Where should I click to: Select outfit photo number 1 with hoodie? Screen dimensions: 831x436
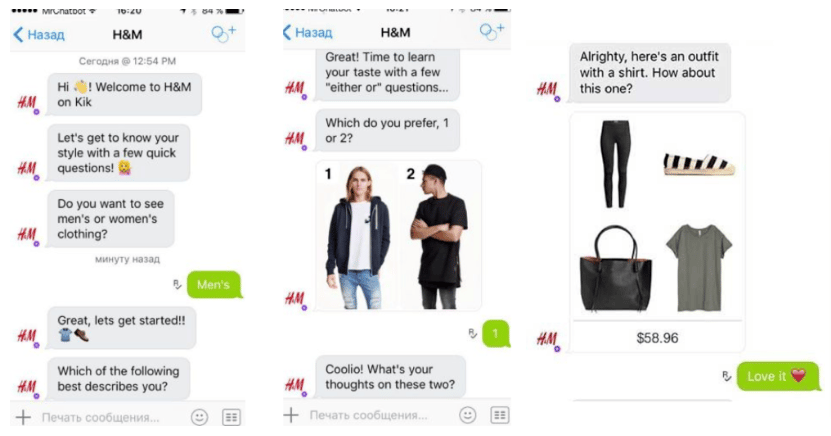pos(357,236)
